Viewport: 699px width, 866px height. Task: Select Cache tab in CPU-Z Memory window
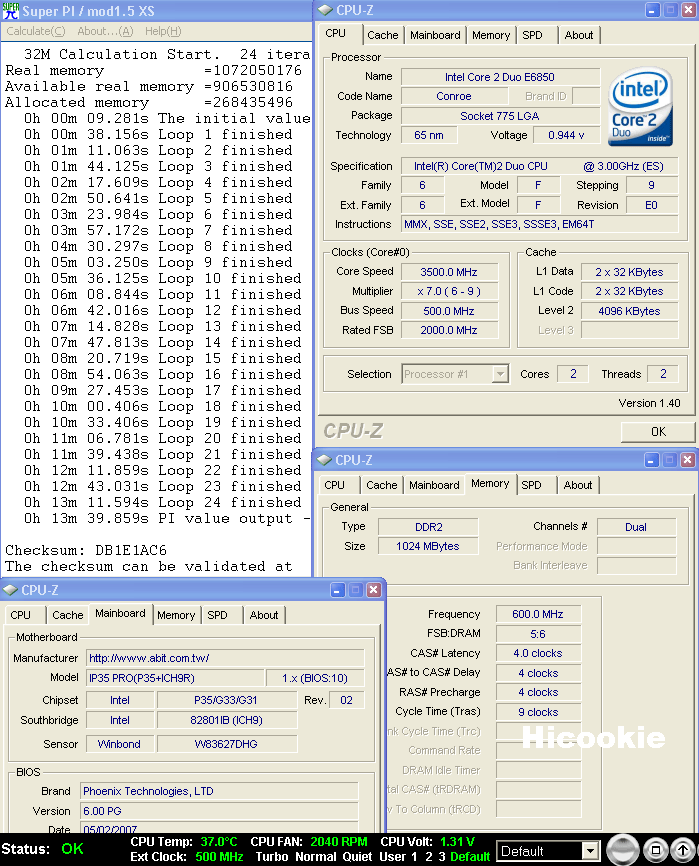click(x=382, y=485)
